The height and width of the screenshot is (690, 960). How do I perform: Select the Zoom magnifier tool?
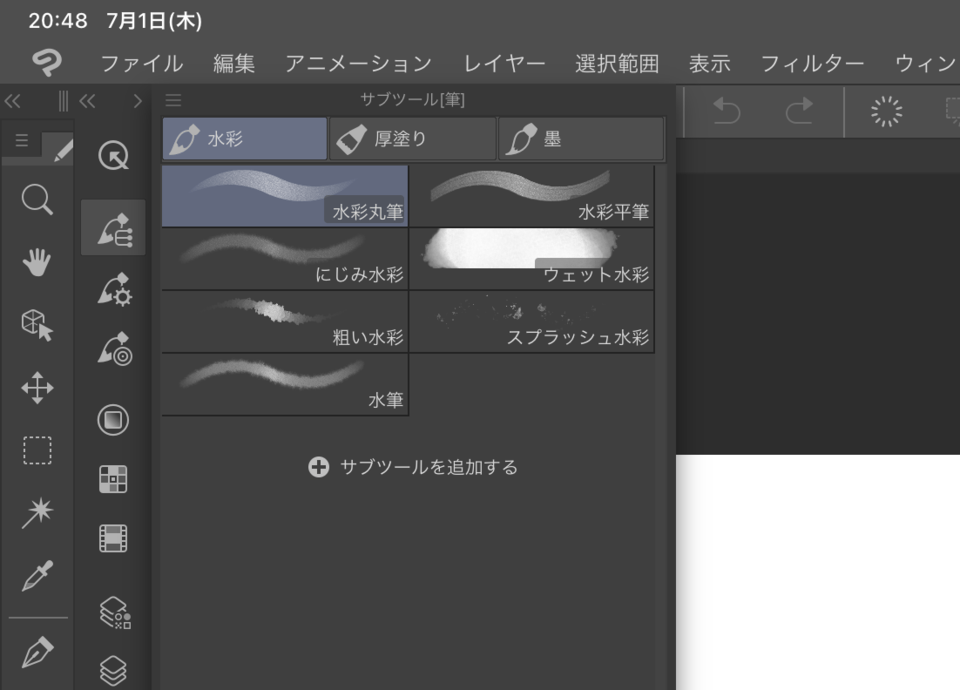pyautogui.click(x=37, y=199)
